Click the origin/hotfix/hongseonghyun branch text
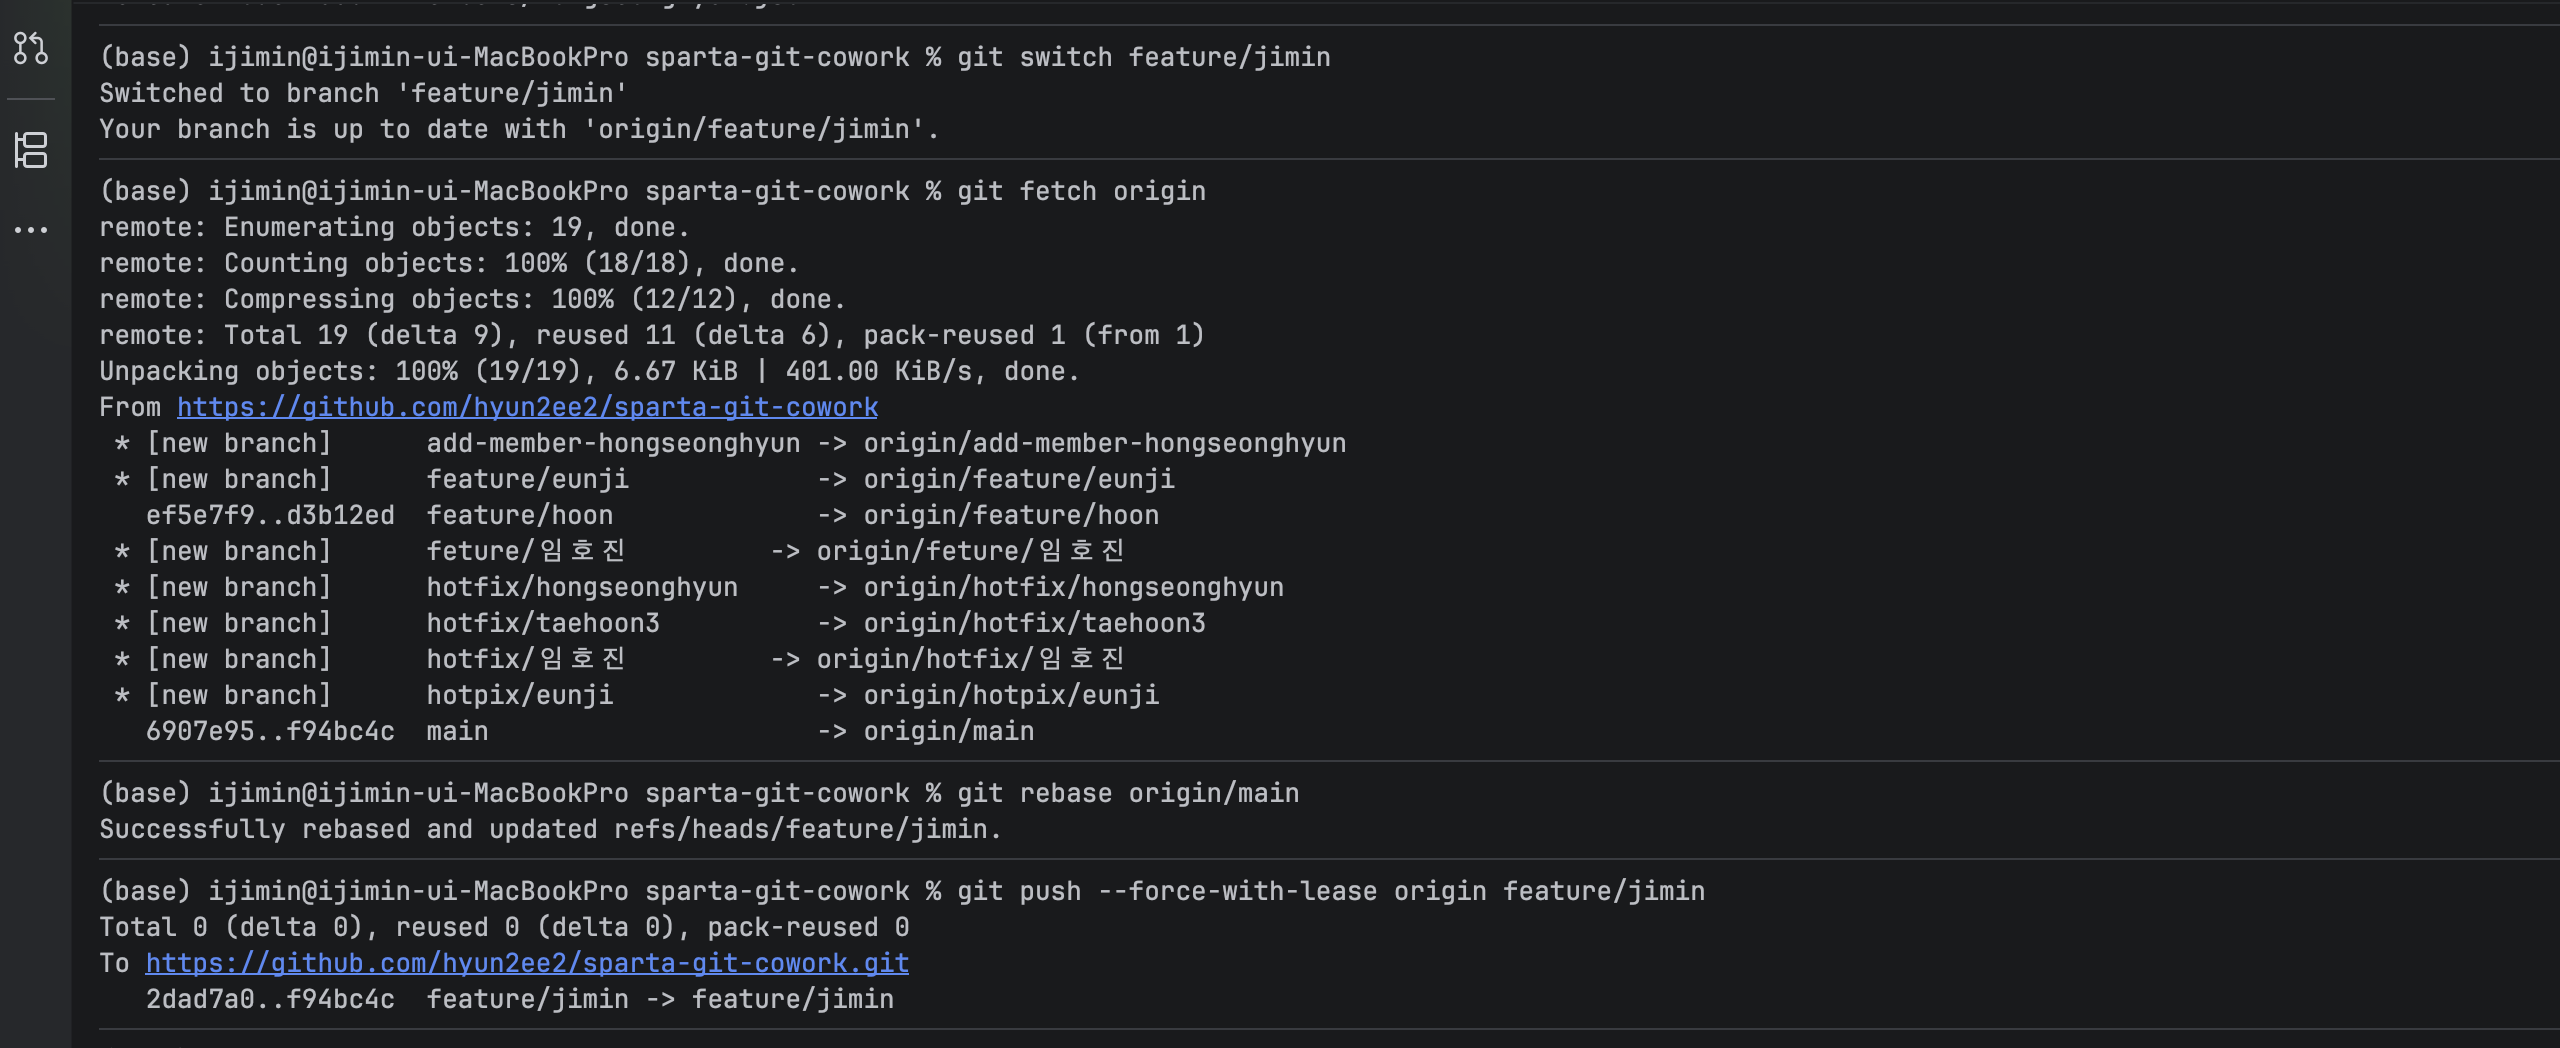This screenshot has width=2560, height=1048. pyautogui.click(x=1073, y=587)
